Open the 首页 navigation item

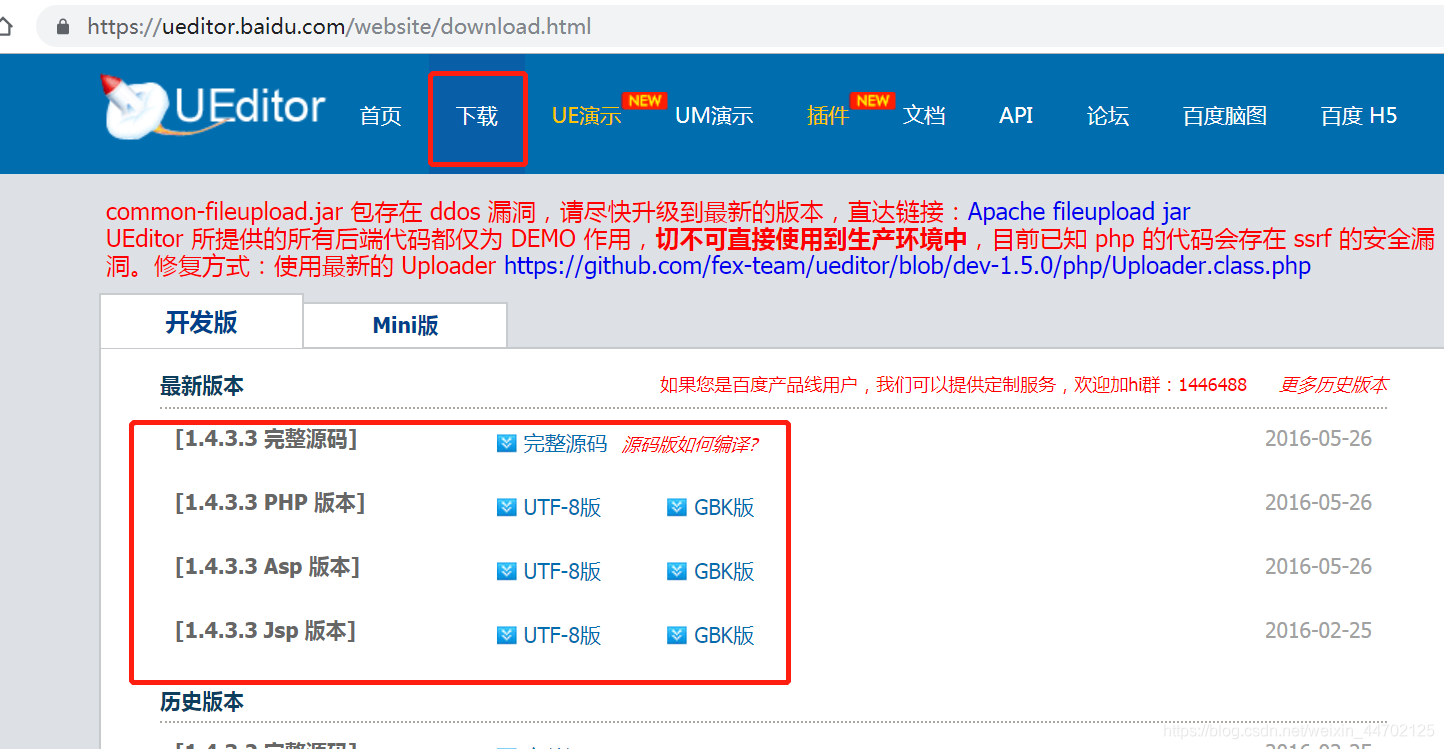click(x=381, y=116)
